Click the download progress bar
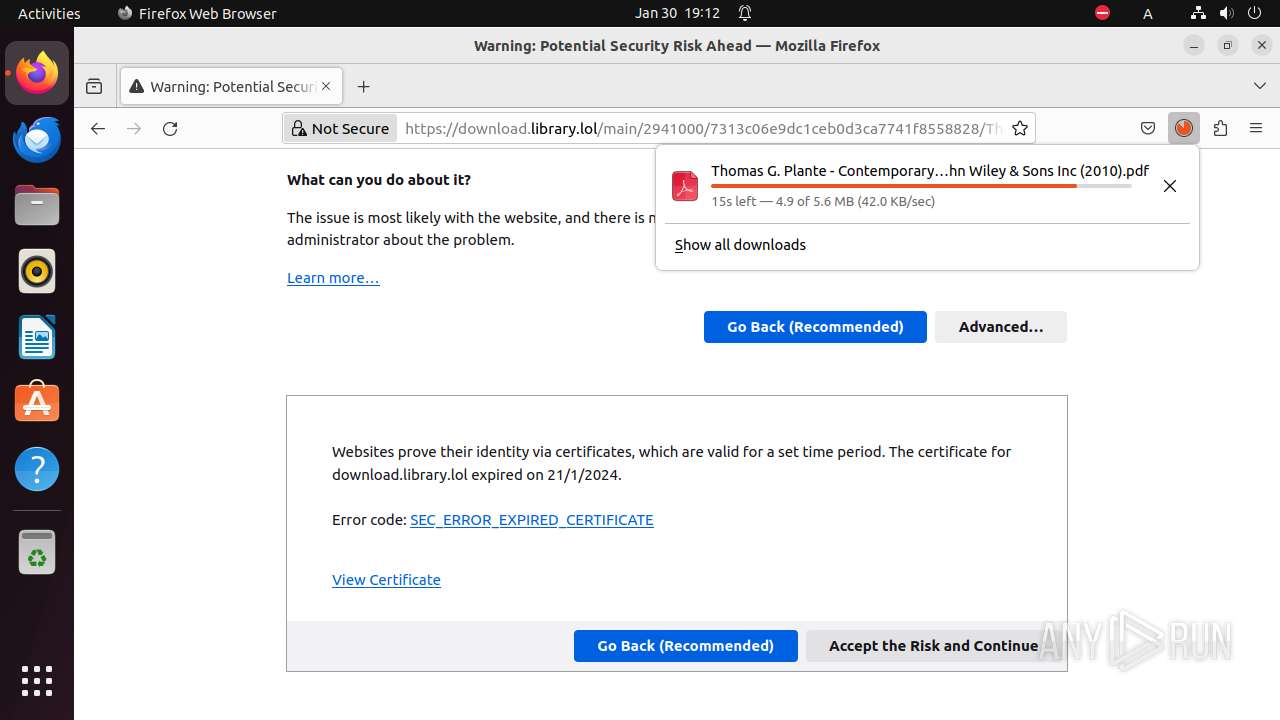 (x=921, y=186)
